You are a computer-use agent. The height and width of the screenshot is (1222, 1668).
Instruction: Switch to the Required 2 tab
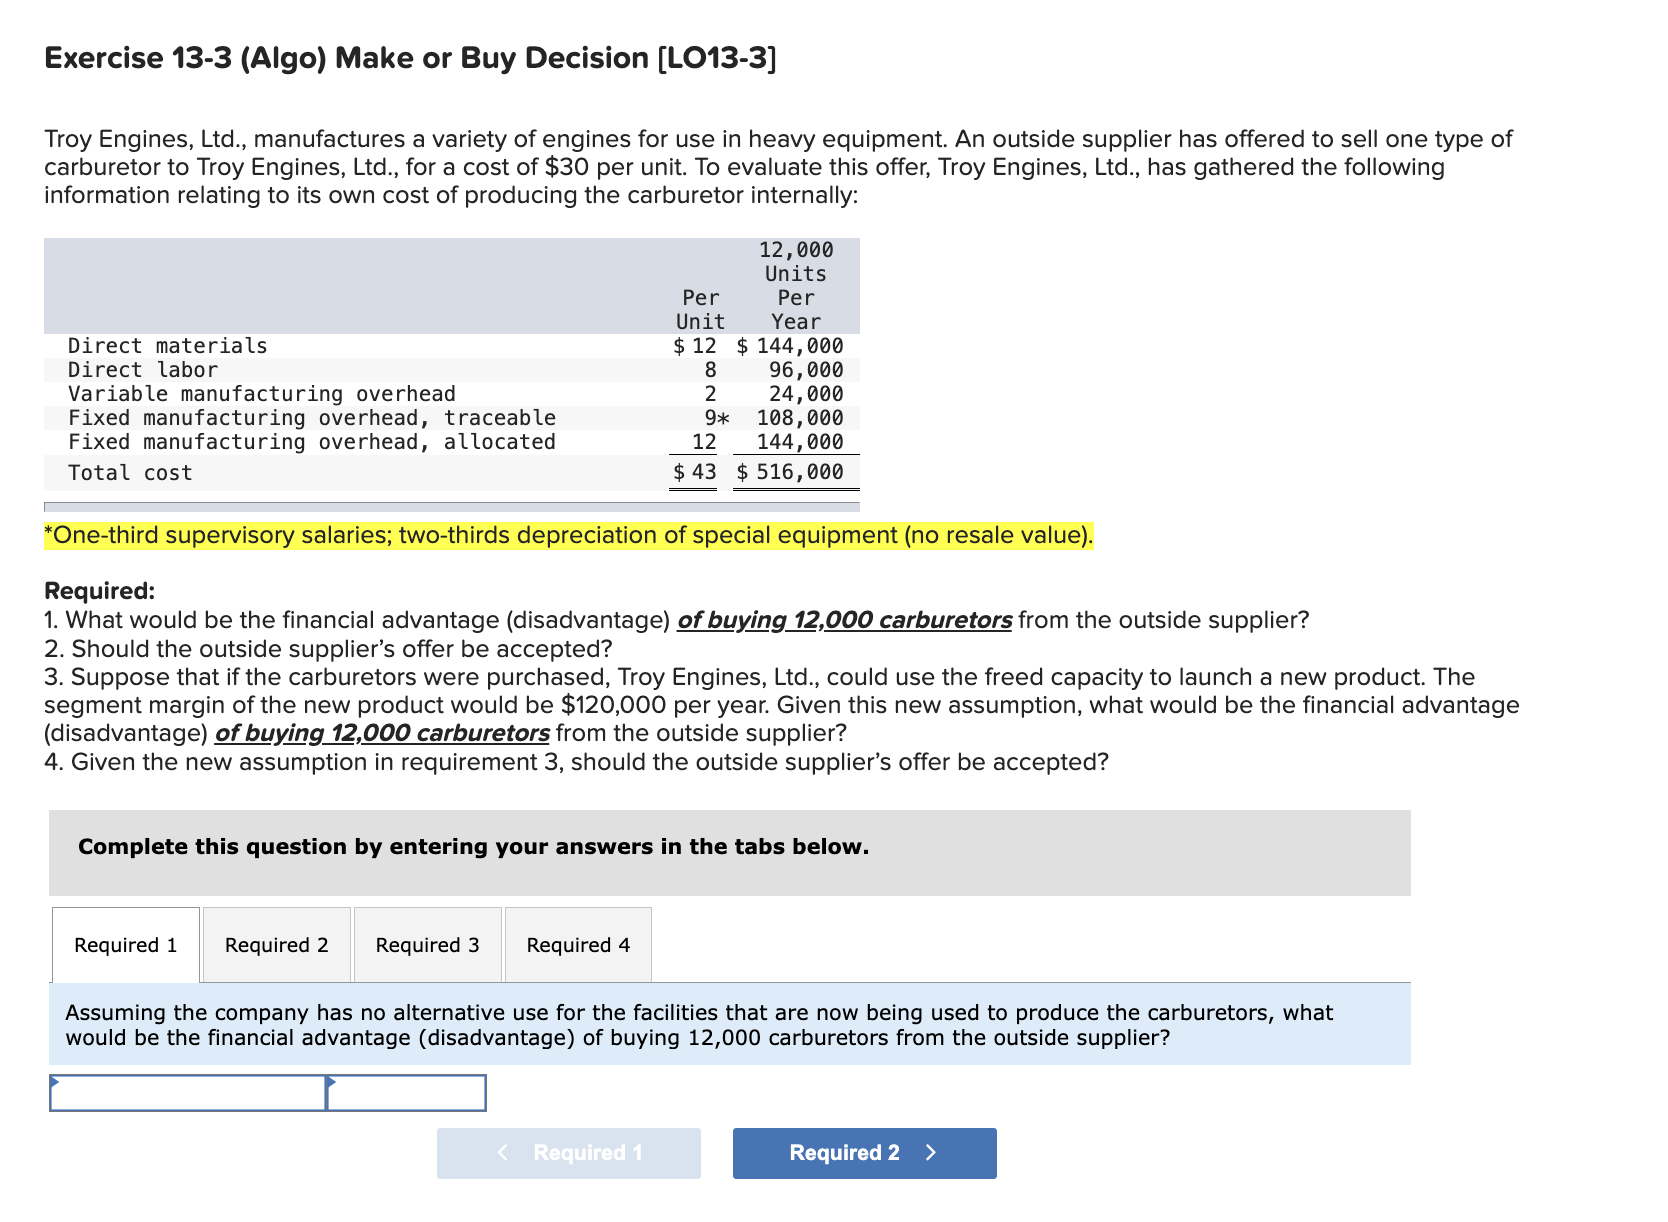coord(276,944)
